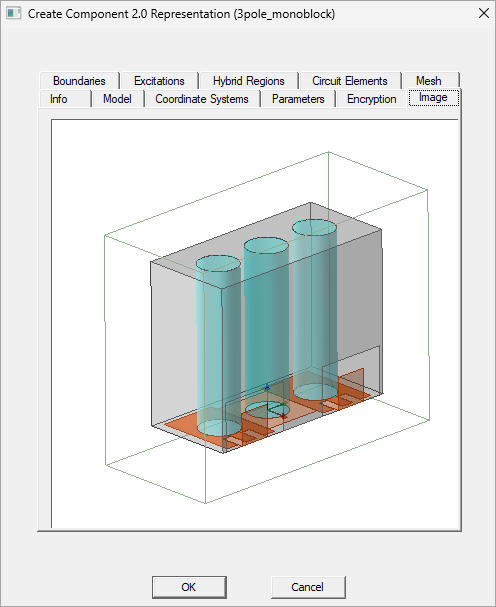Select the Model tab
Screen dimensions: 496x607
click(x=117, y=99)
